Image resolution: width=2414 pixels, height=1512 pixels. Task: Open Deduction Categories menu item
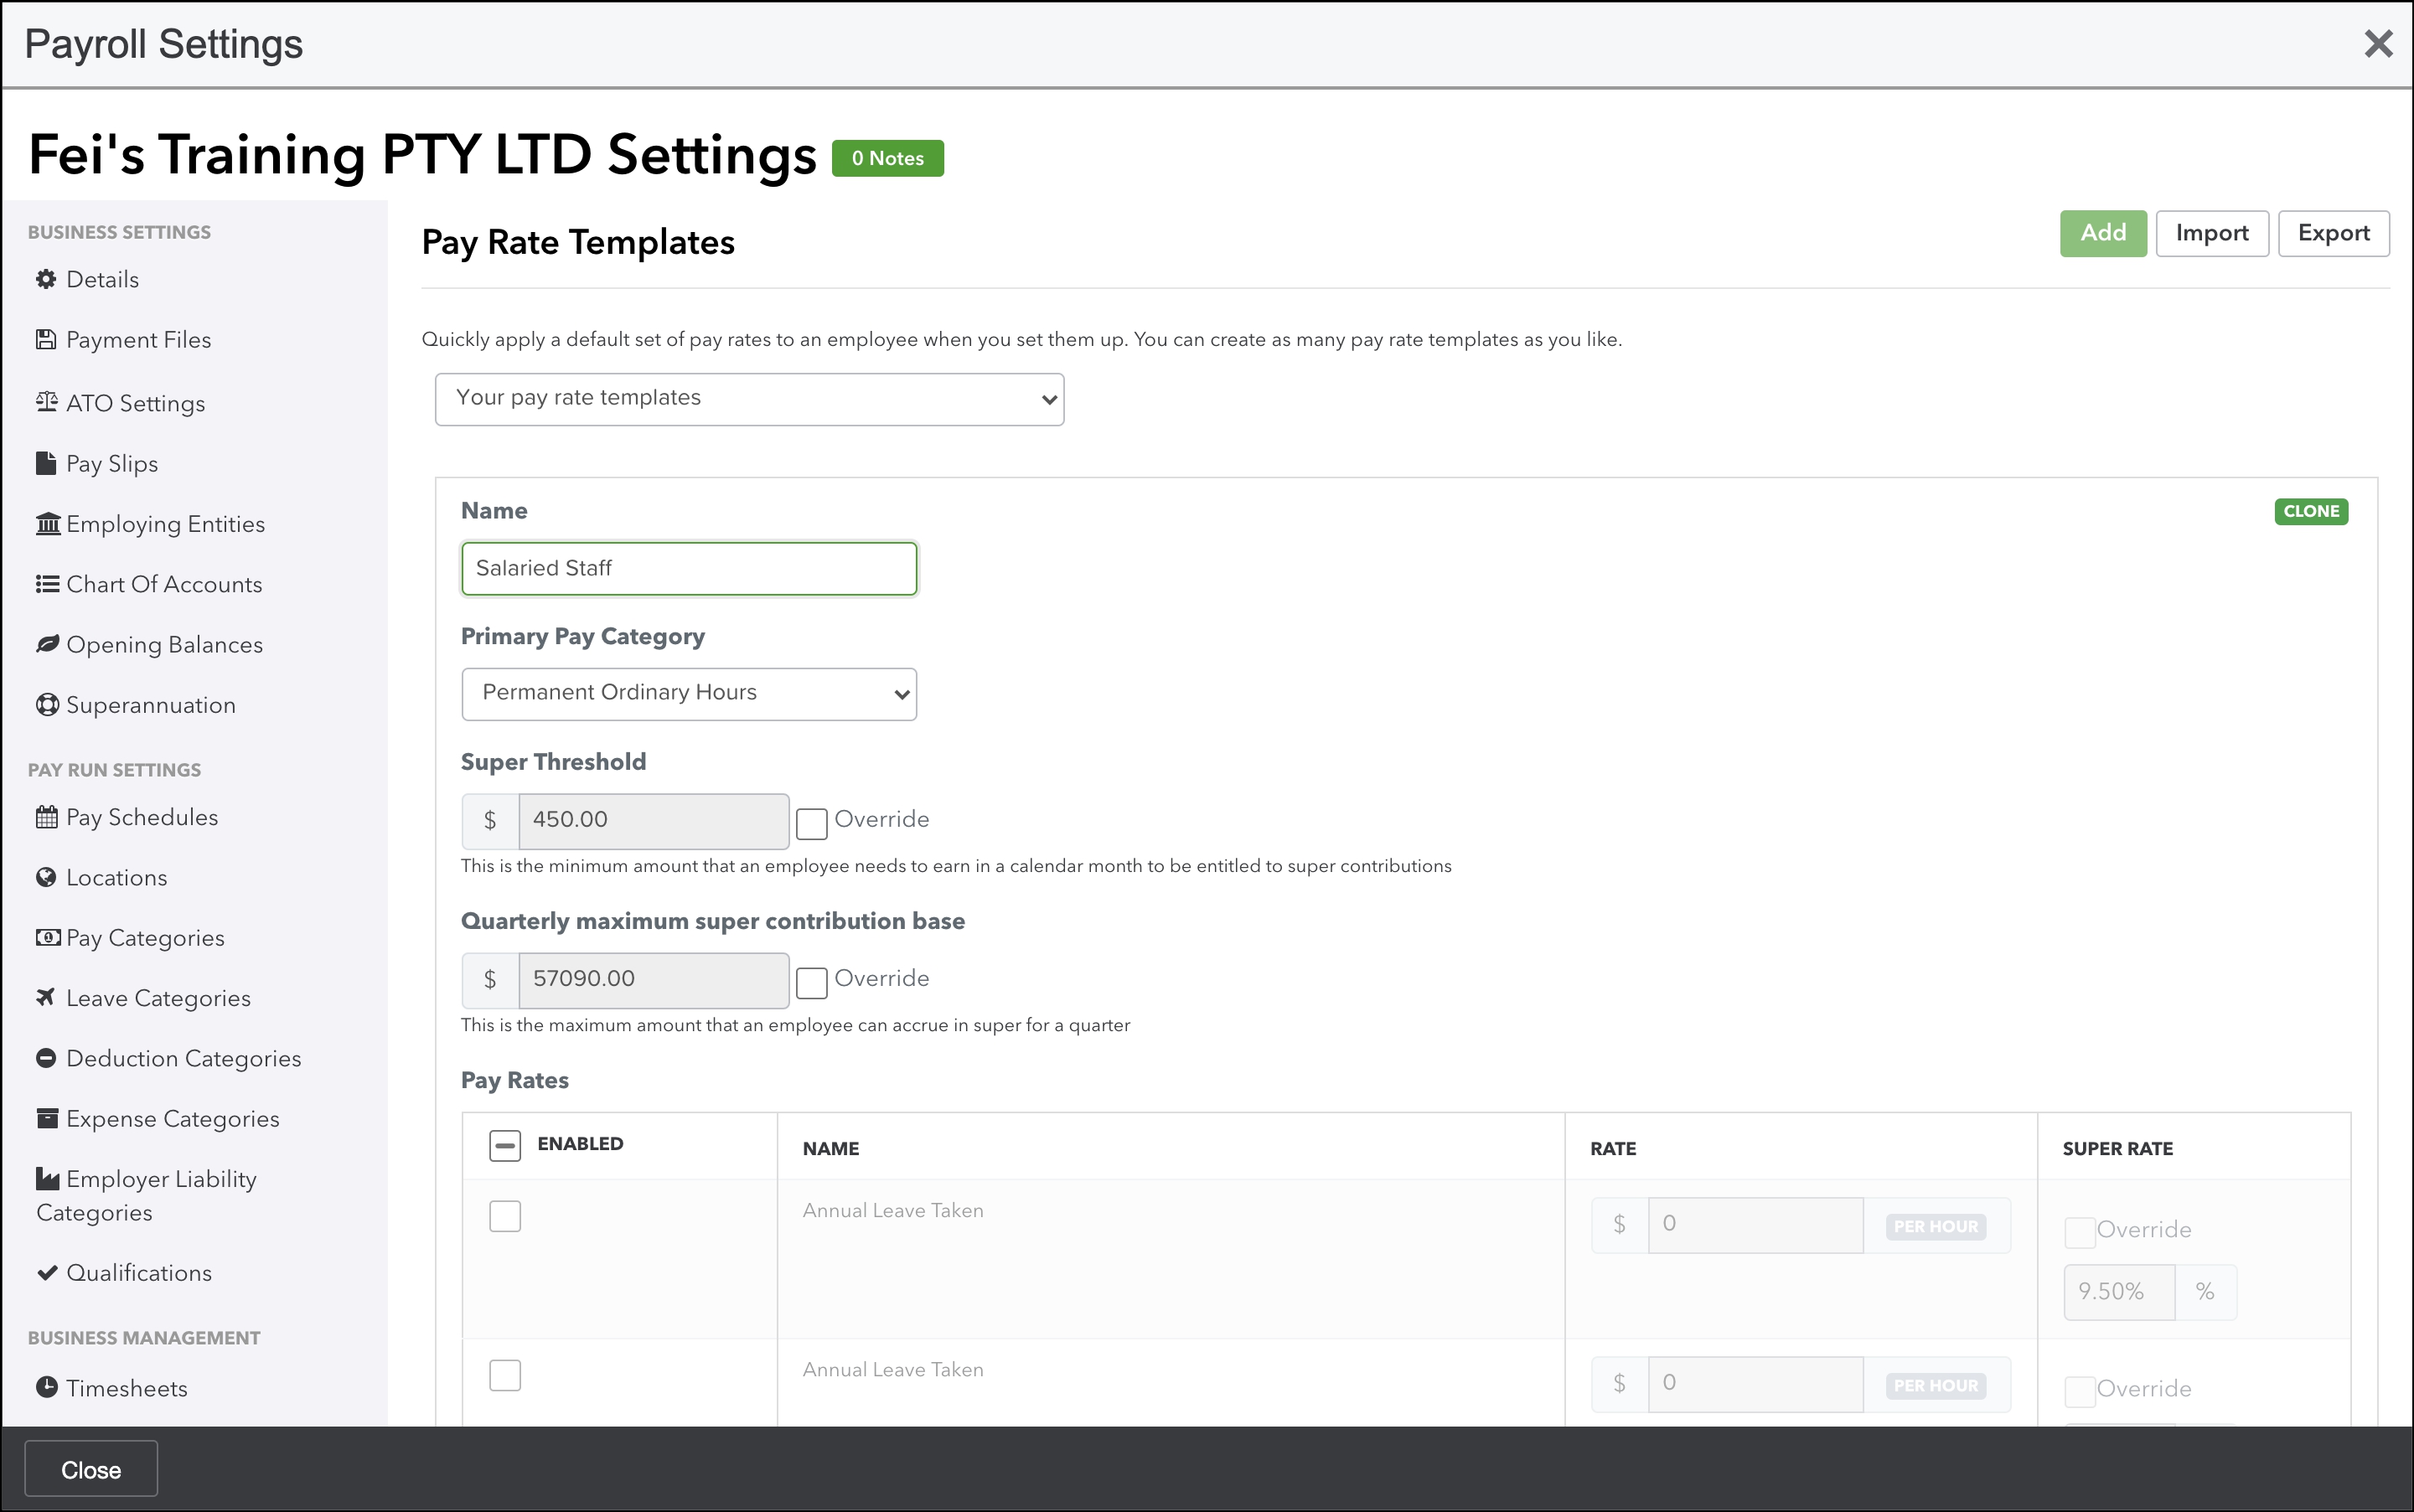tap(183, 1058)
